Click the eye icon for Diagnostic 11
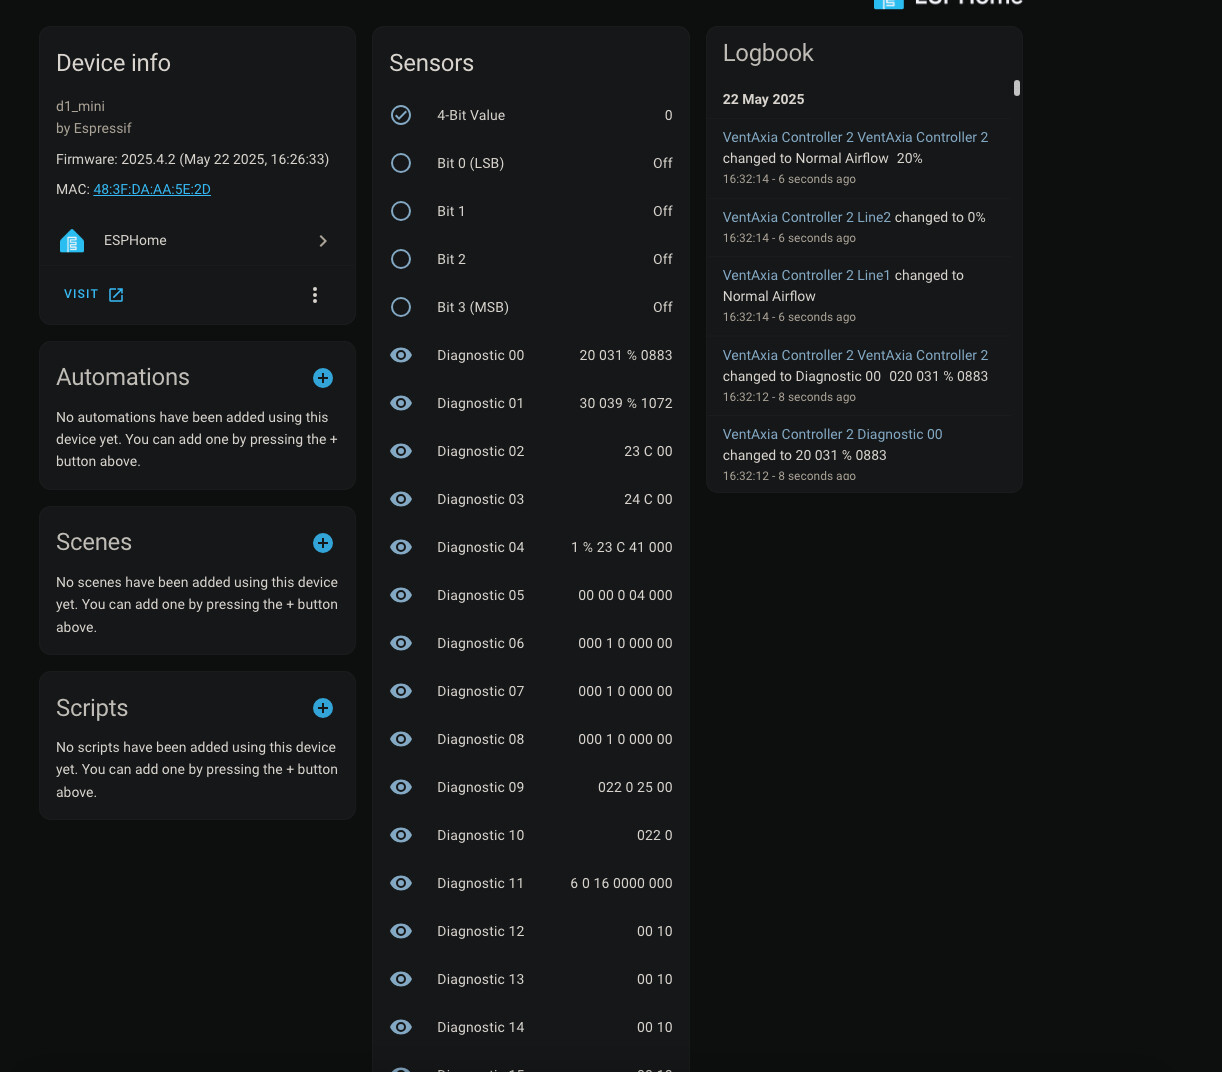The width and height of the screenshot is (1222, 1072). (401, 883)
